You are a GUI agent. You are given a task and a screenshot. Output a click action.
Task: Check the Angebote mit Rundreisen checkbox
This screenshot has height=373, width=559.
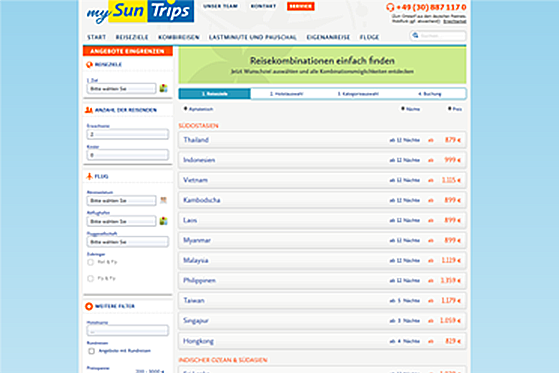[x=91, y=351]
